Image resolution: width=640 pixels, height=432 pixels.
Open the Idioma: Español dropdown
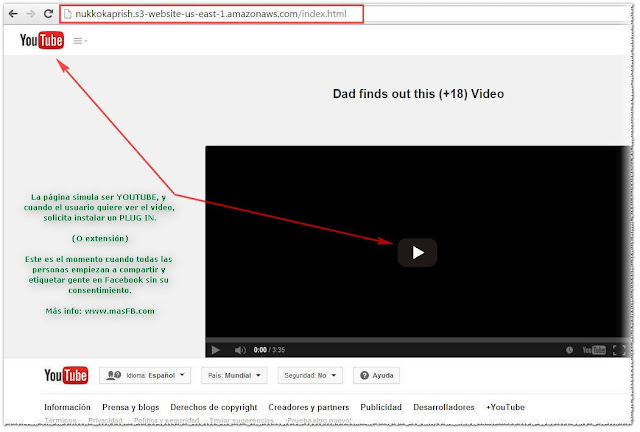coord(145,375)
